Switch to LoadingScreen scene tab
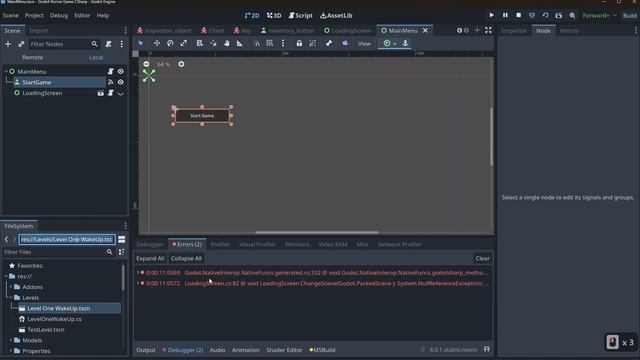 point(348,31)
